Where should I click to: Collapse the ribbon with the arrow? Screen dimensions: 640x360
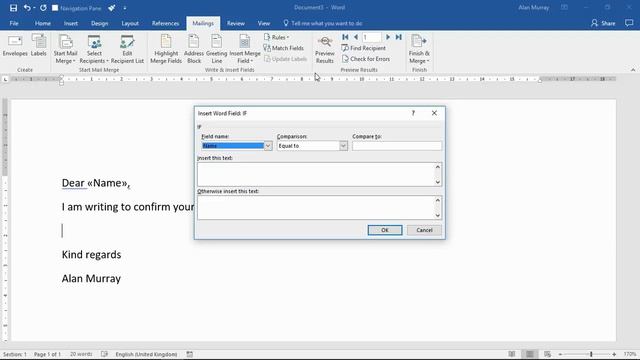click(633, 70)
